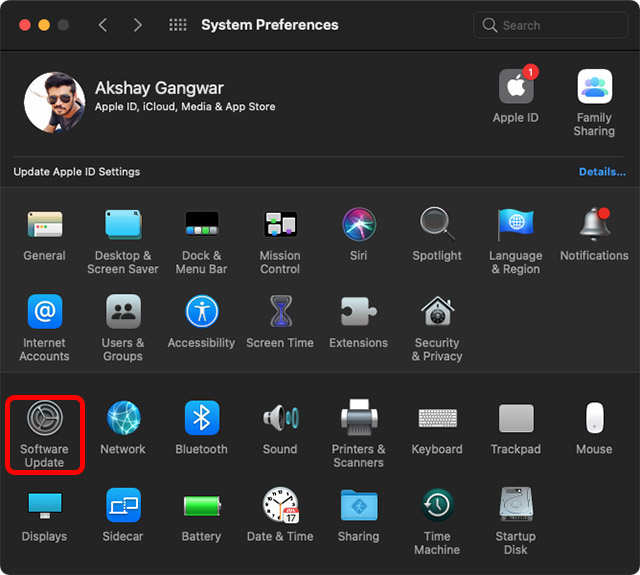Click Update Apple ID Settings text
This screenshot has height=575, width=640.
77,172
